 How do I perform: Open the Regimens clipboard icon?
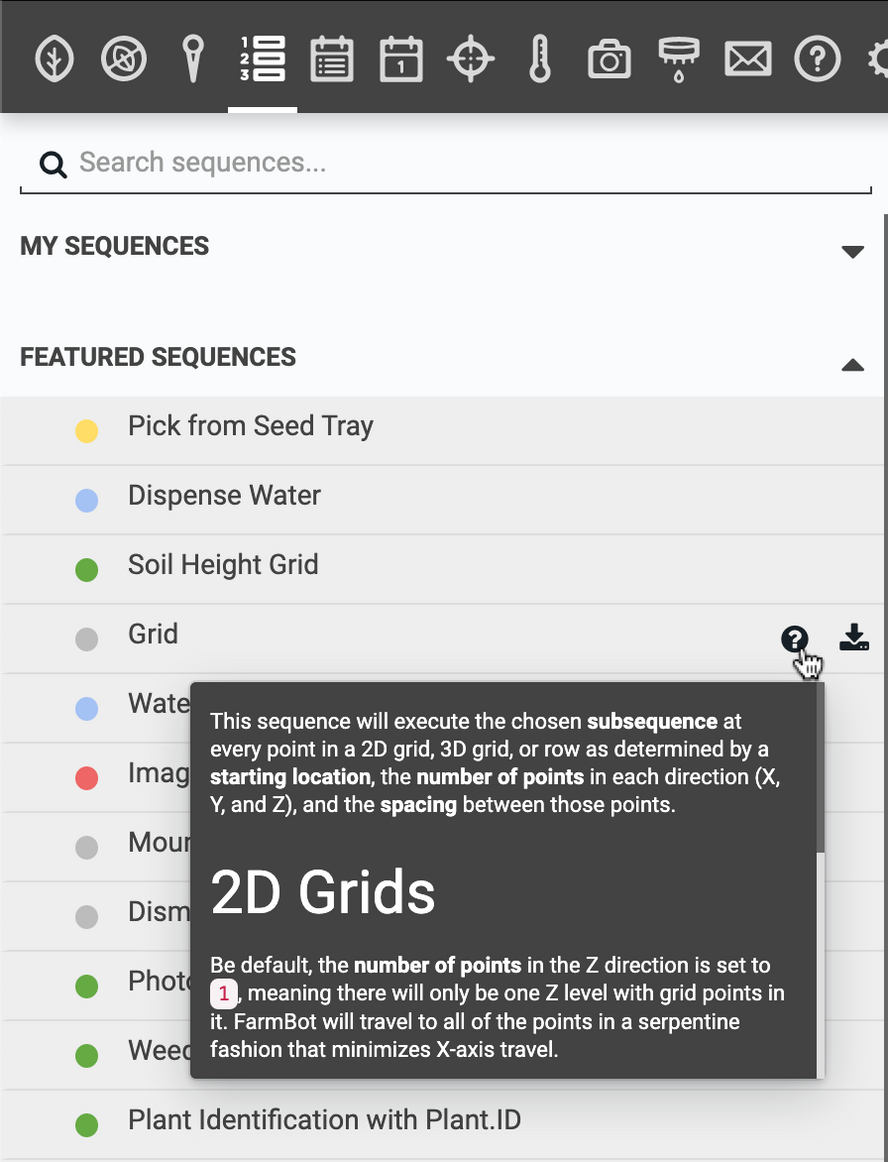(x=332, y=57)
